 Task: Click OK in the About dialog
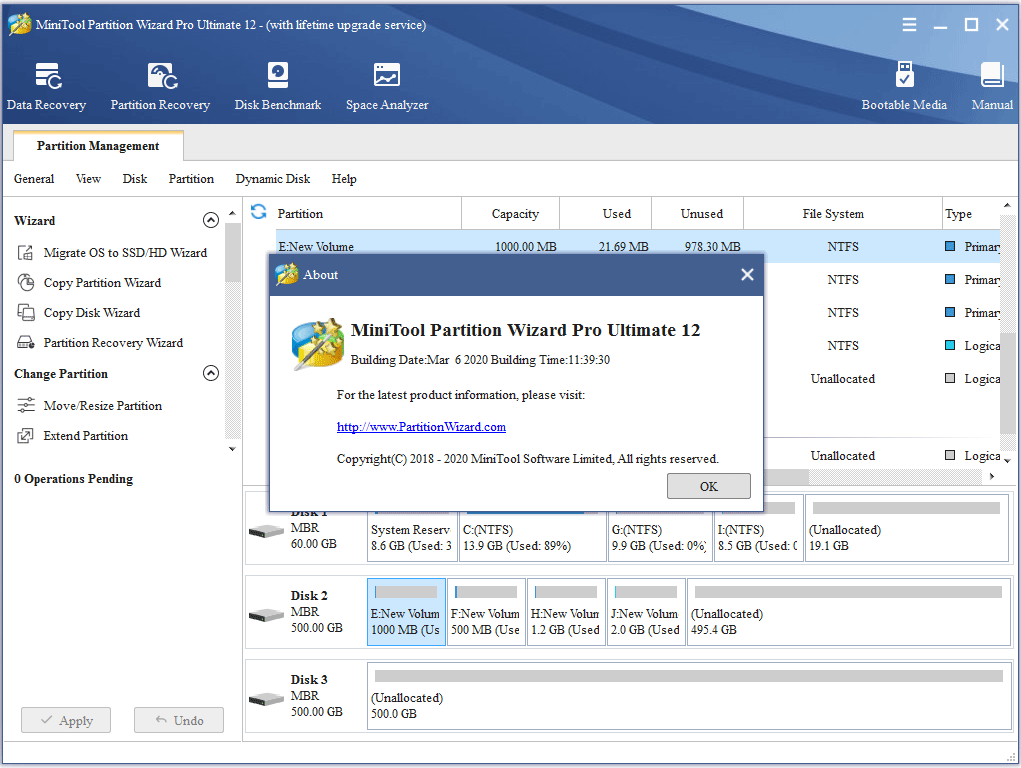click(708, 487)
